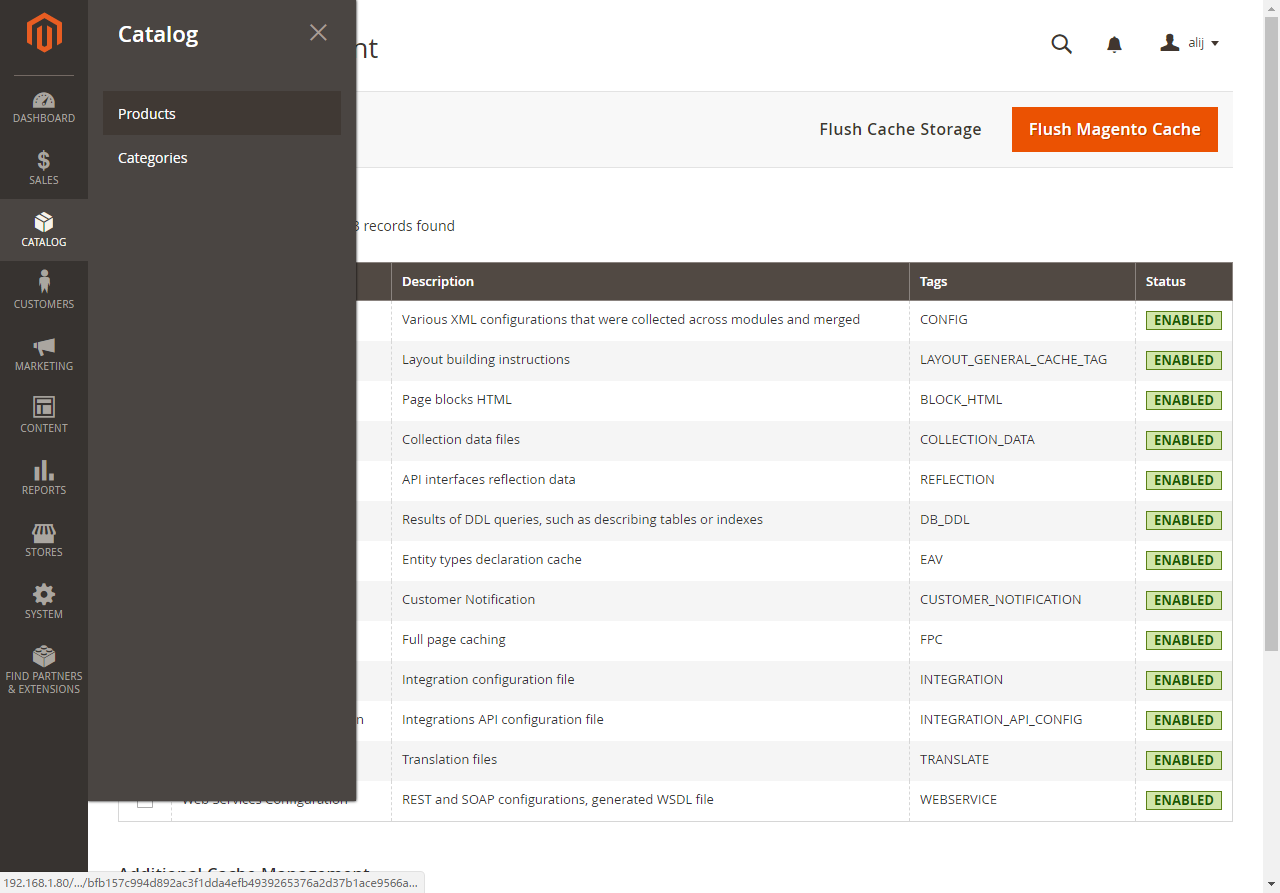Viewport: 1280px width, 893px height.
Task: Click 'Integrations API configuration file' text
Action: click(503, 719)
